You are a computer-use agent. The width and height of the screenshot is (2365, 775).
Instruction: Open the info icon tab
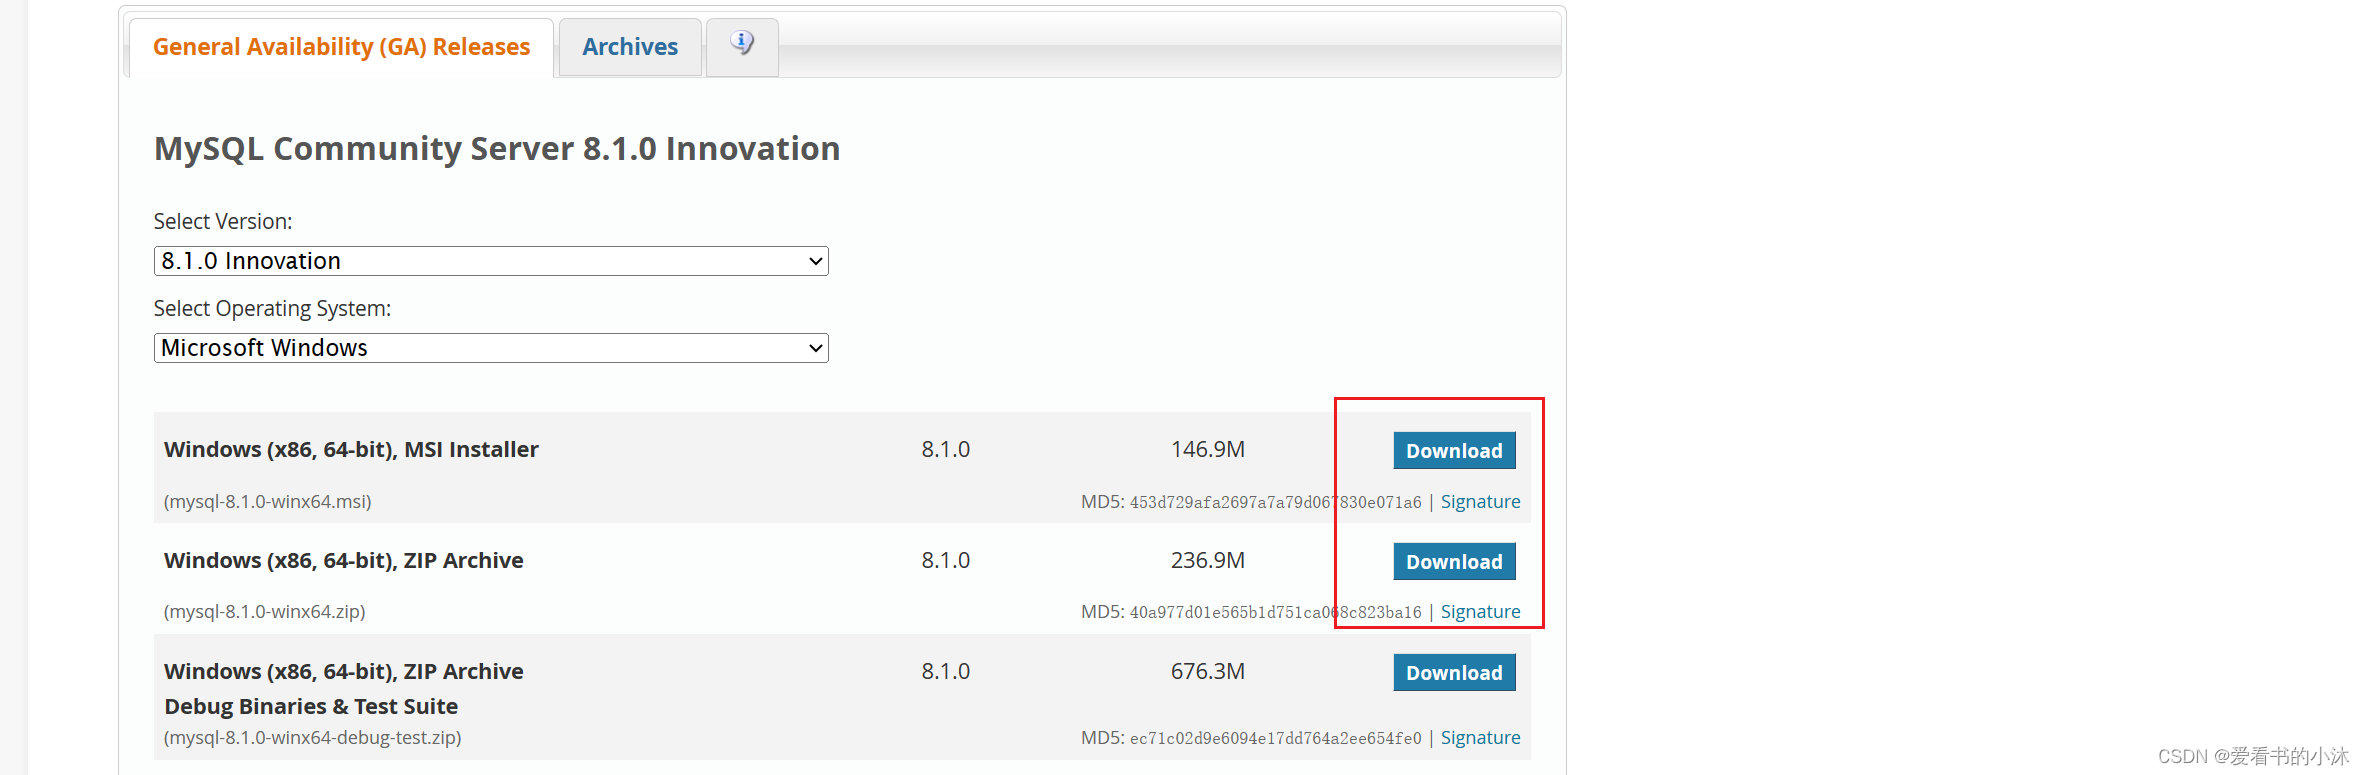pos(742,46)
